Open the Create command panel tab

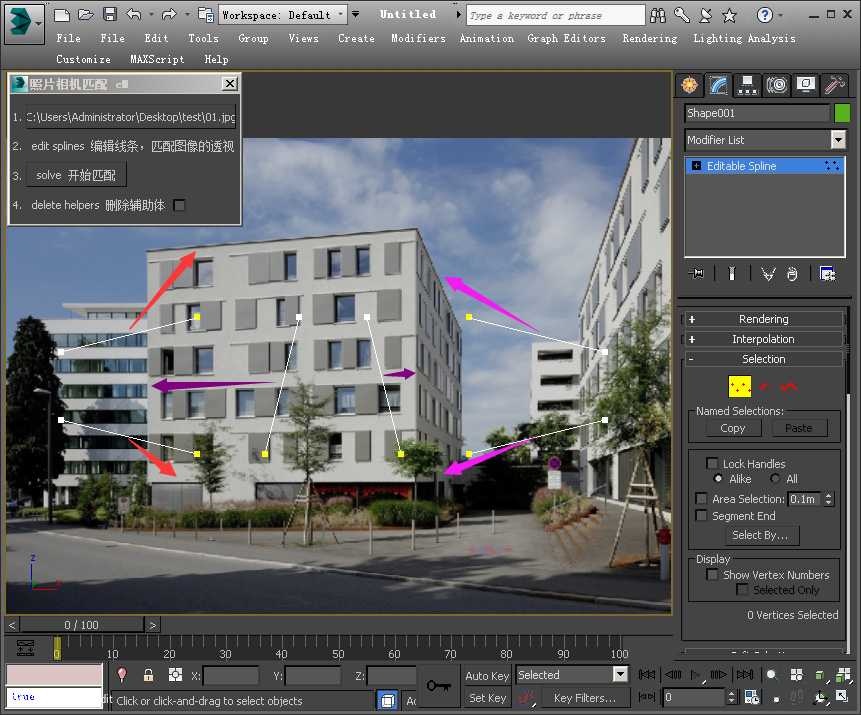coord(688,85)
